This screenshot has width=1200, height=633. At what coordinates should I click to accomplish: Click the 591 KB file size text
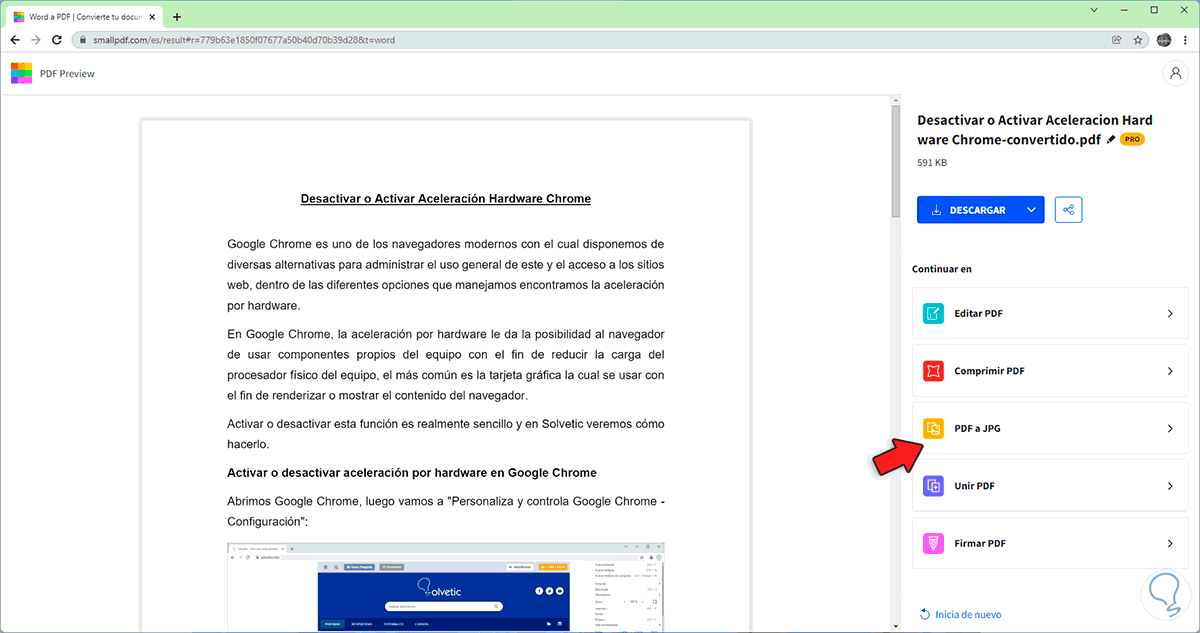(x=932, y=162)
